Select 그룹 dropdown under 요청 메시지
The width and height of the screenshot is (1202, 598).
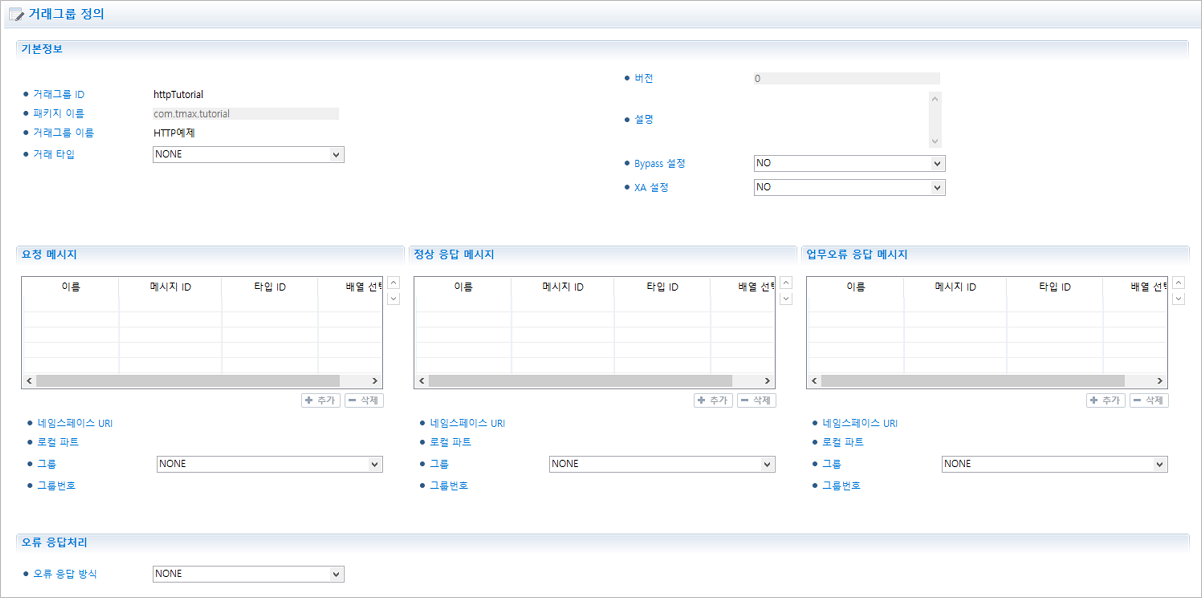coord(269,464)
